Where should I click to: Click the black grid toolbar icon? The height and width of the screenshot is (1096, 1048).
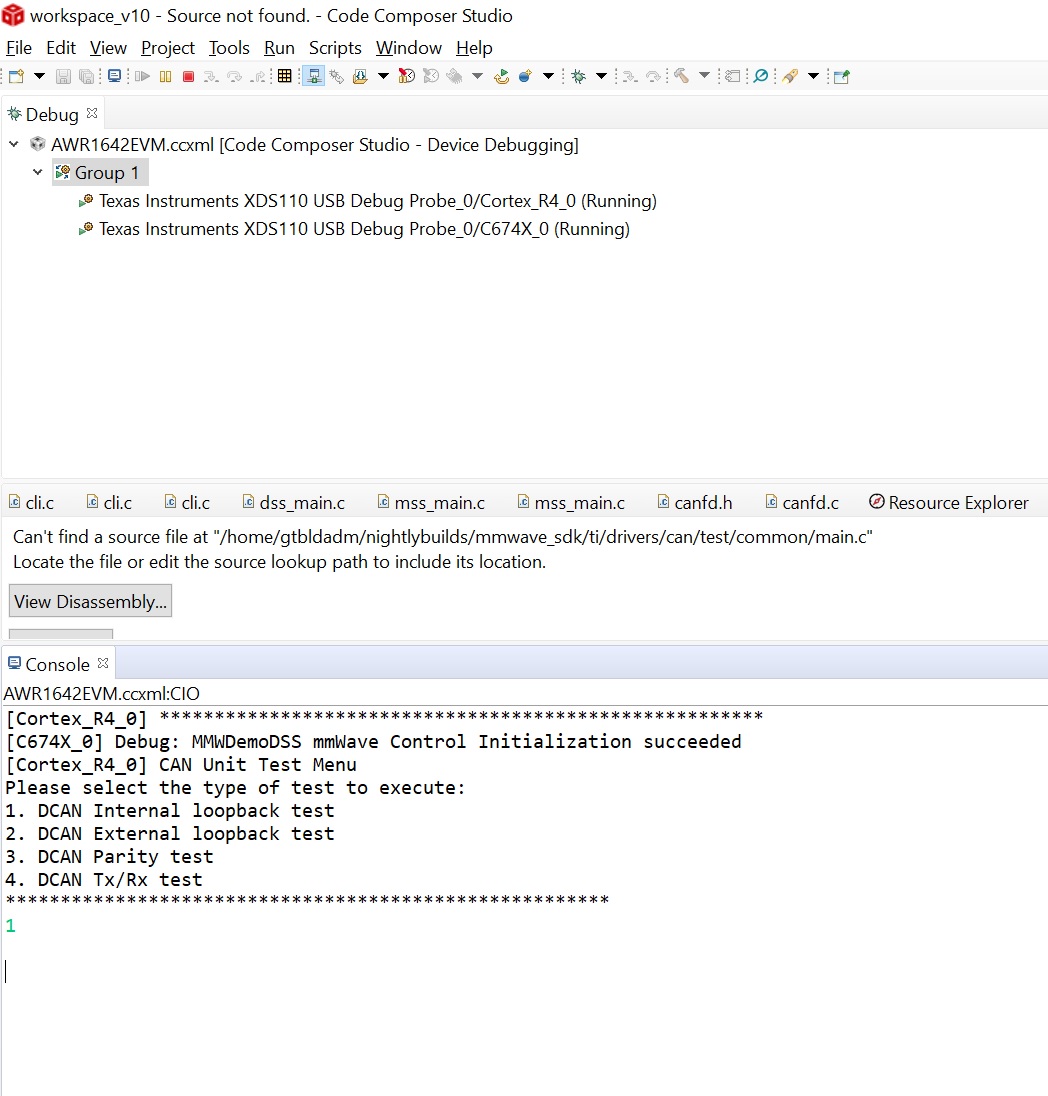[x=285, y=76]
